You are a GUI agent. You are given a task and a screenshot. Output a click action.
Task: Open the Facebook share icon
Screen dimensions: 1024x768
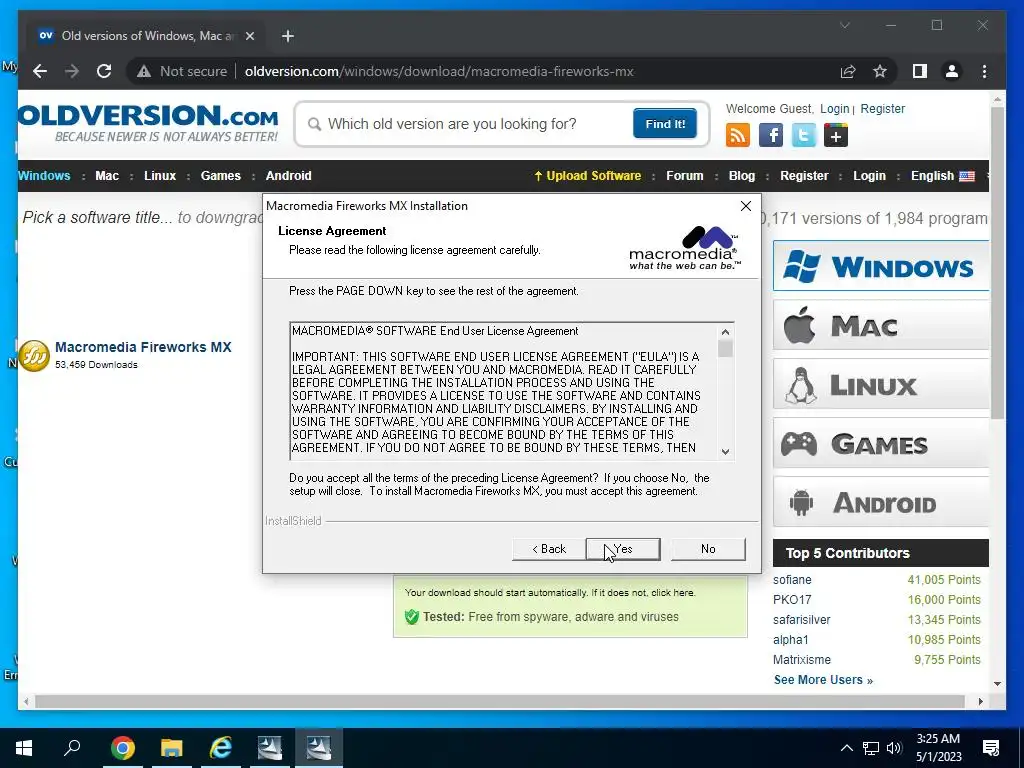point(771,135)
